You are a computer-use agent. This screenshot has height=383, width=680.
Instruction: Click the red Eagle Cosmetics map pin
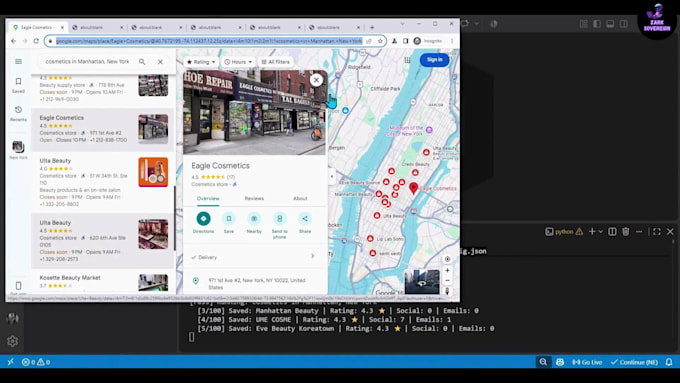coord(413,188)
